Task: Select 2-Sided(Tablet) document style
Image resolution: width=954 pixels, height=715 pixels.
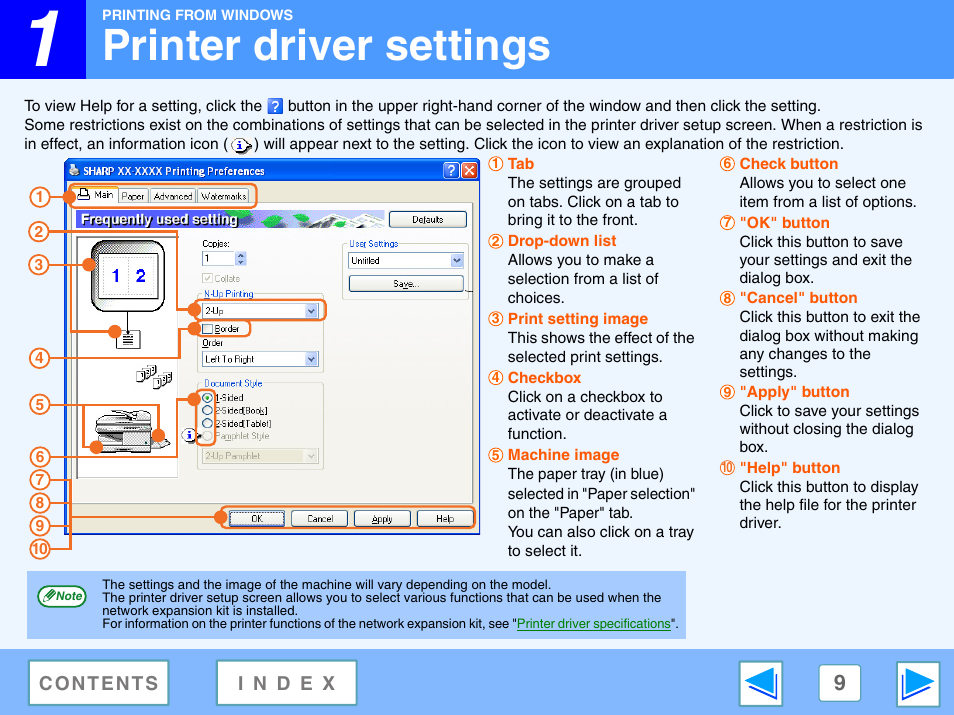Action: (x=207, y=424)
